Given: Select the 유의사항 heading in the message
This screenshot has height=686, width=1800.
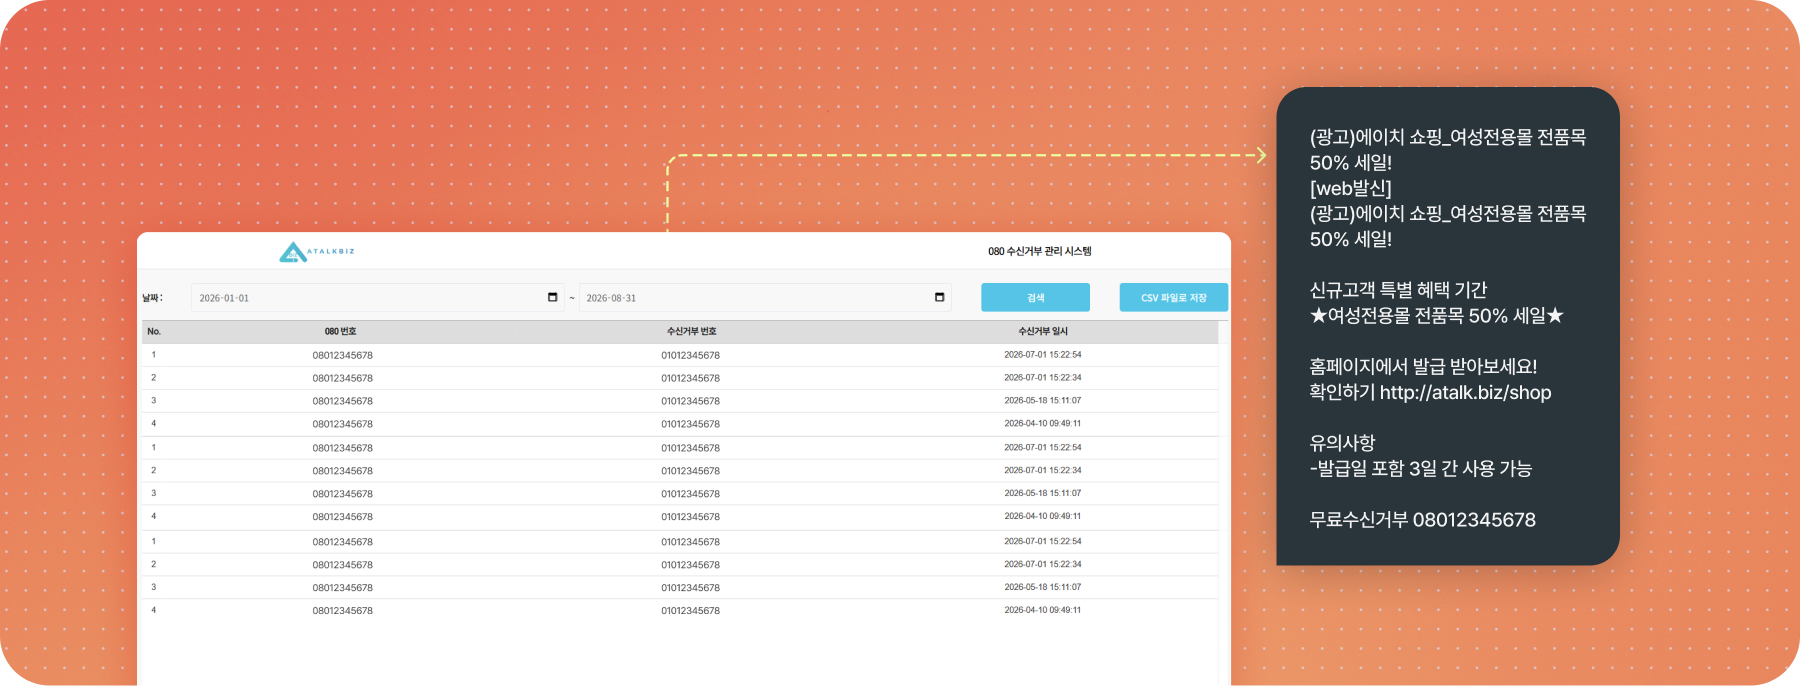Looking at the screenshot, I should click(1342, 443).
